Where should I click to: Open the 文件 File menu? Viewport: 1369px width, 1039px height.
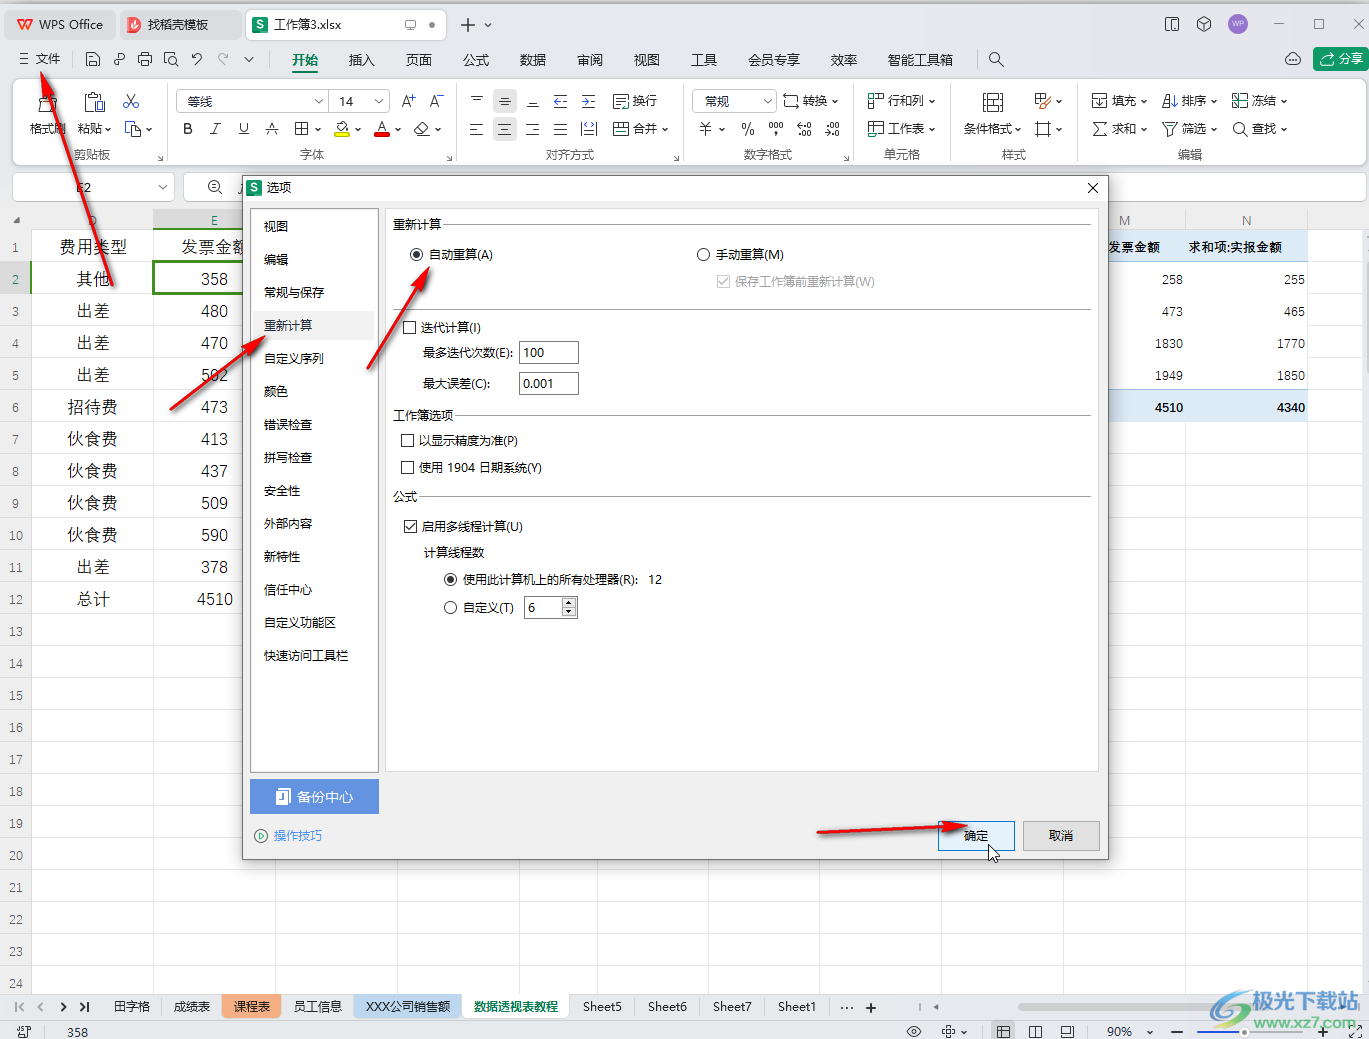[x=40, y=59]
